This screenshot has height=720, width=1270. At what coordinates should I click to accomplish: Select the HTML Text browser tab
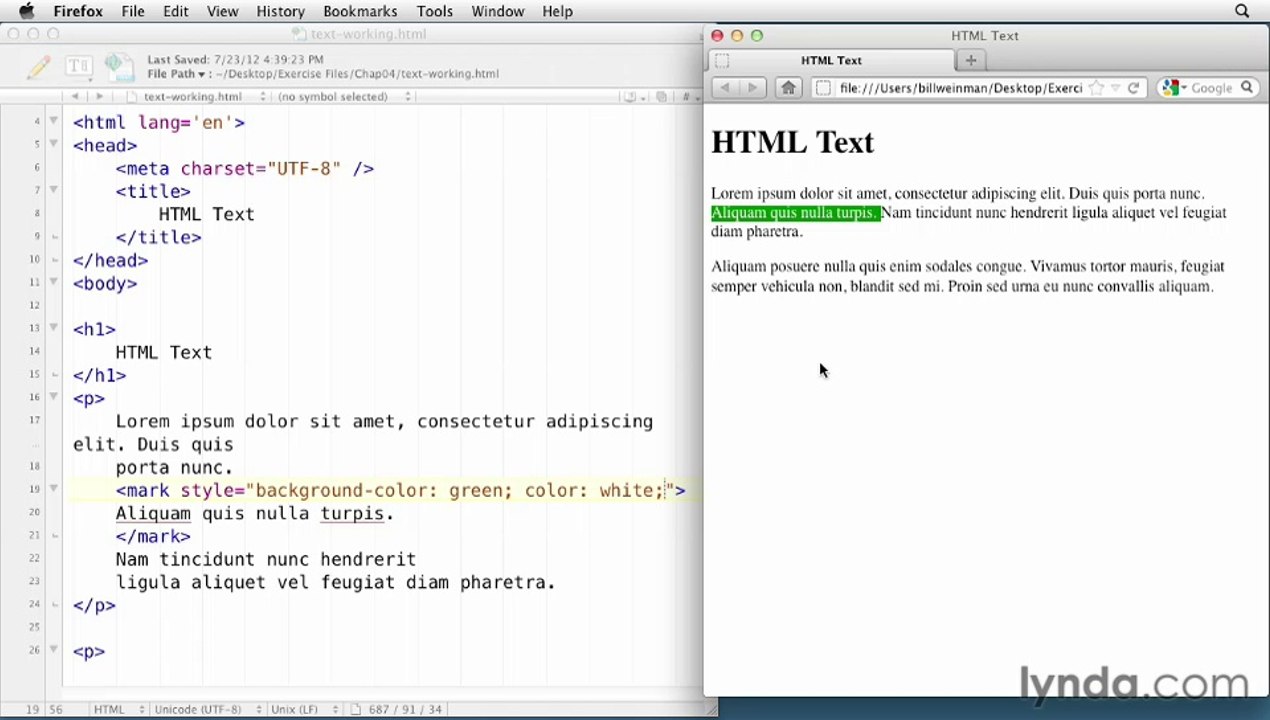point(831,60)
